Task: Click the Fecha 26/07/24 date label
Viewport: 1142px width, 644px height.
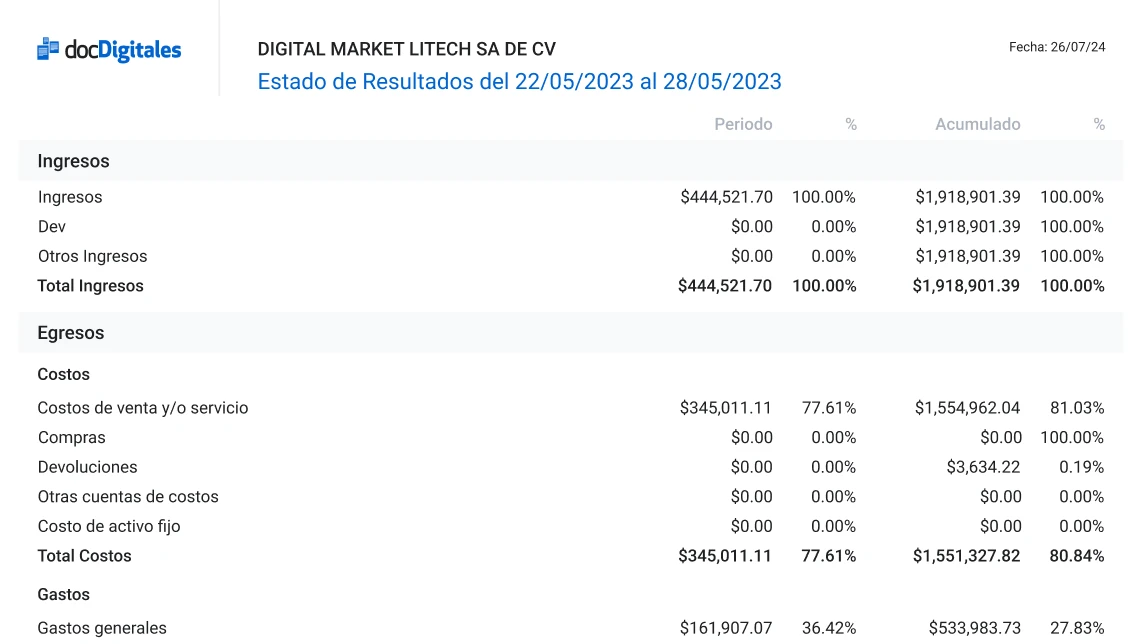Action: 1056,47
